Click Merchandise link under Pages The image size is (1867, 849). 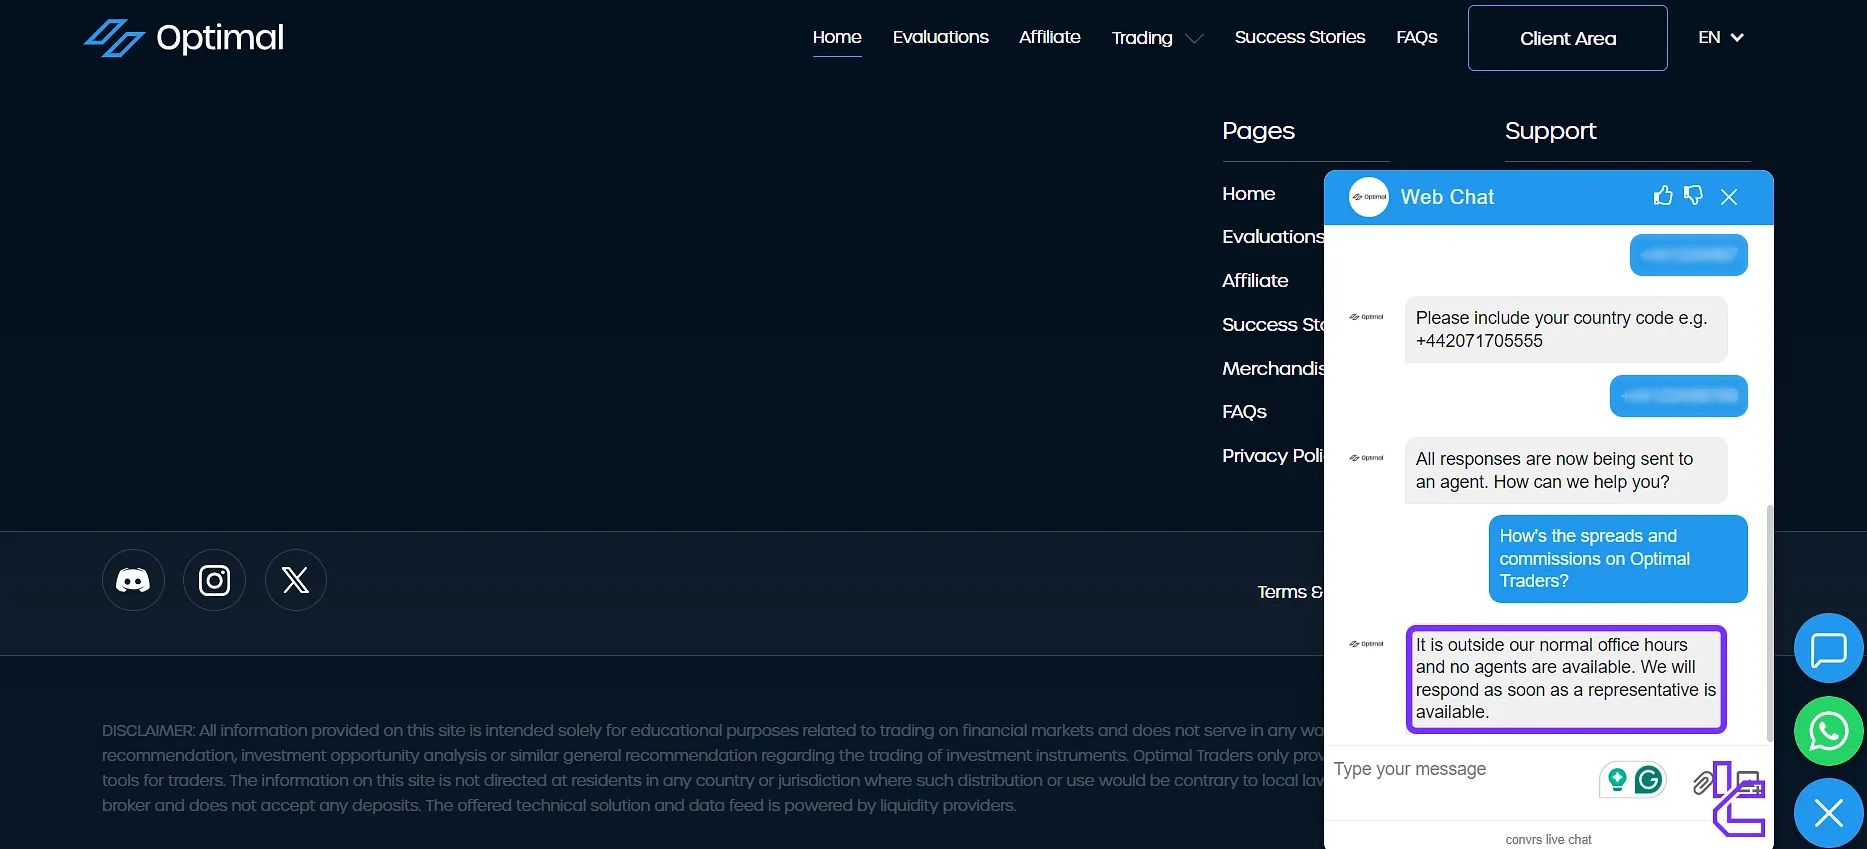tap(1273, 369)
